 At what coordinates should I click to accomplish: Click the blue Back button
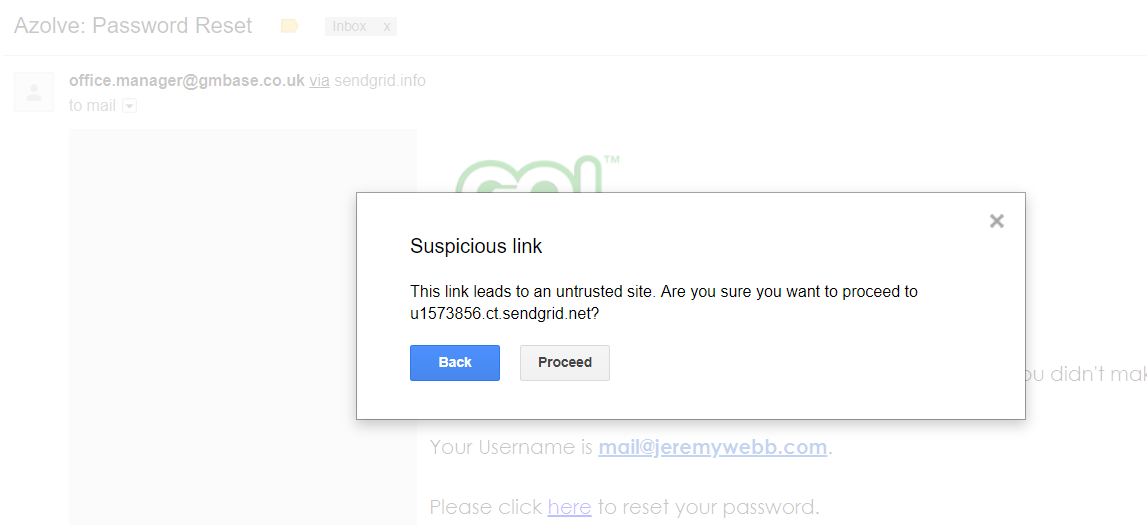tap(455, 363)
